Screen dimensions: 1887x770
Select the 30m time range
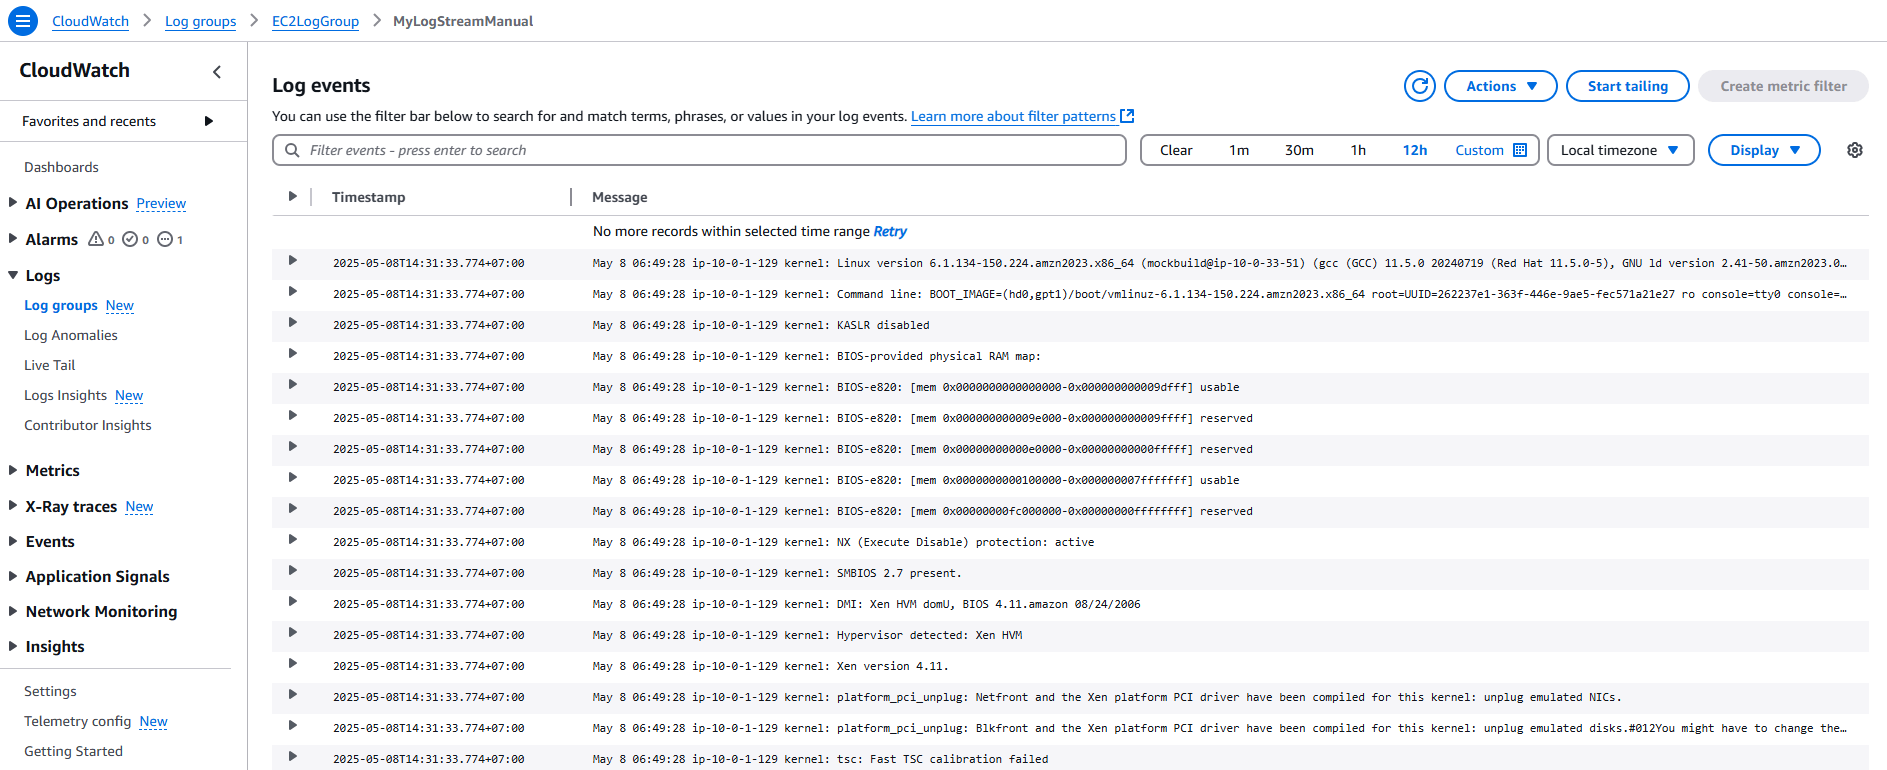click(x=1299, y=150)
